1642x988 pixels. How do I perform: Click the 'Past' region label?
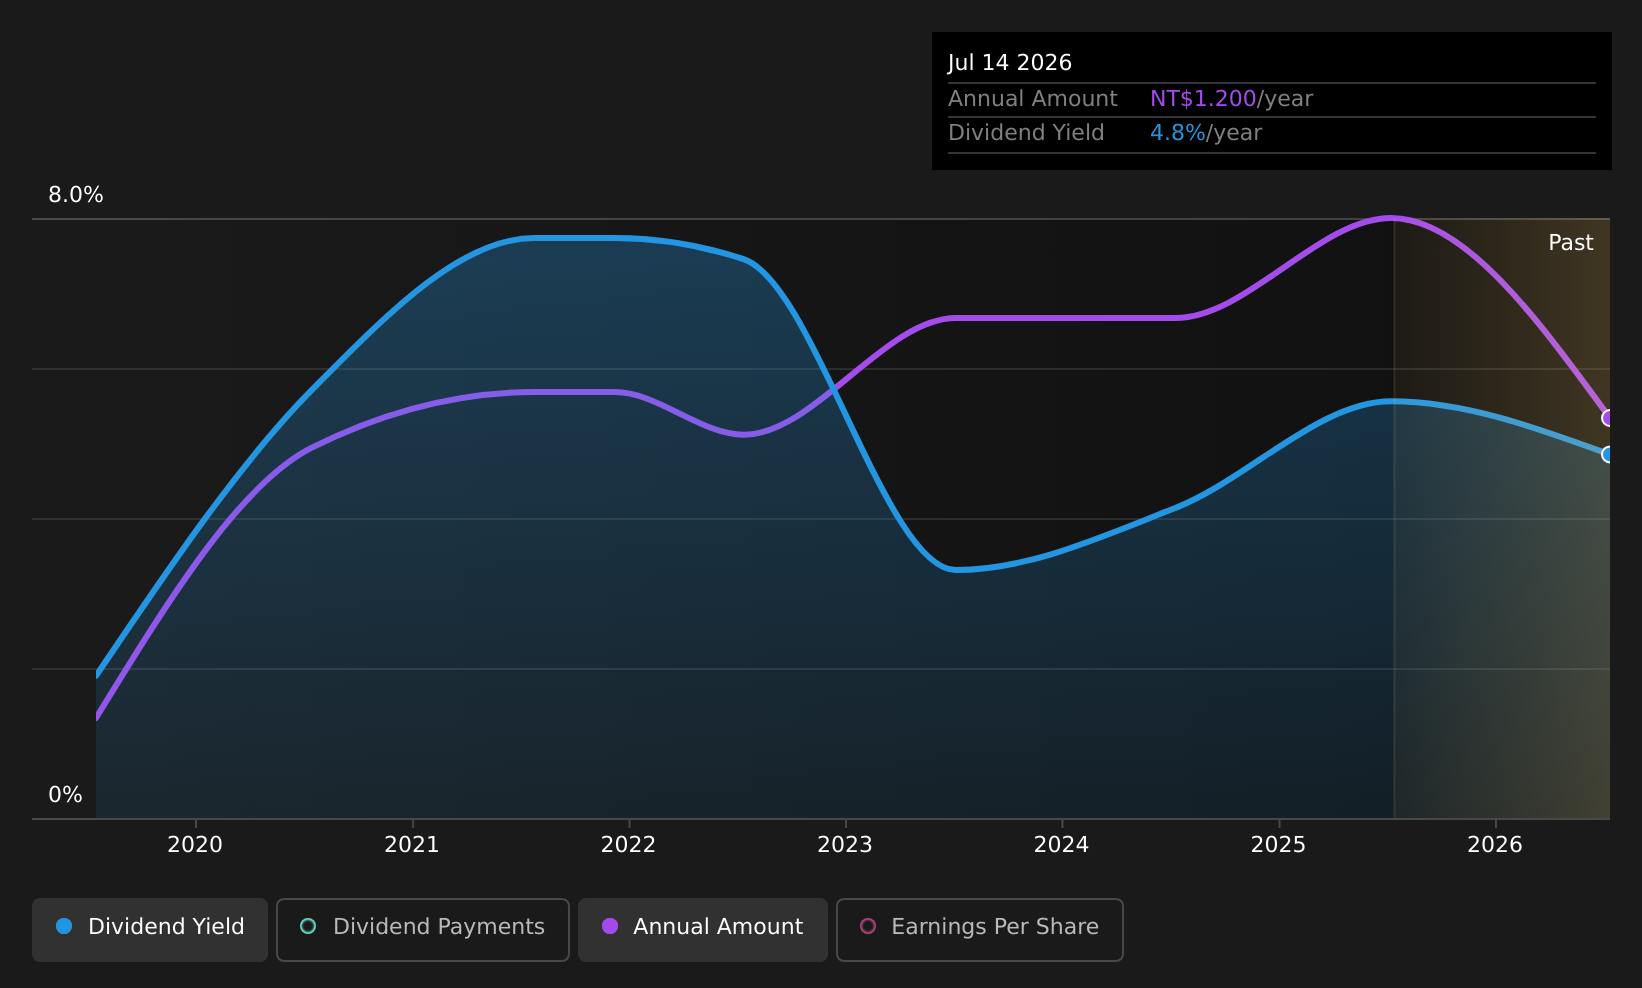[1571, 243]
